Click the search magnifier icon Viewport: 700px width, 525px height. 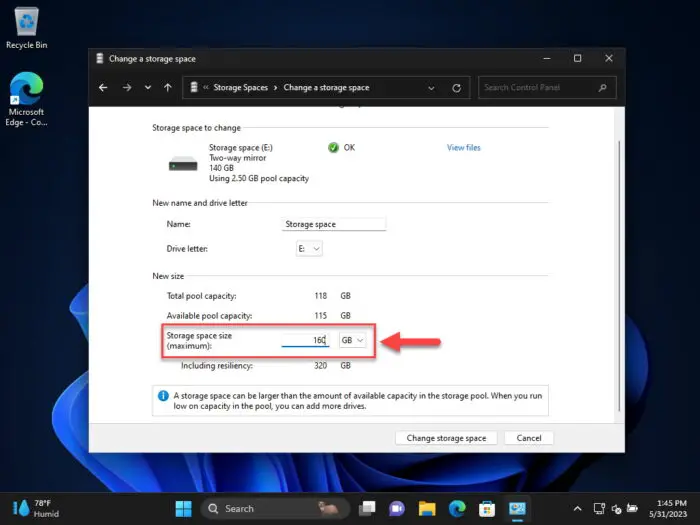[x=603, y=88]
